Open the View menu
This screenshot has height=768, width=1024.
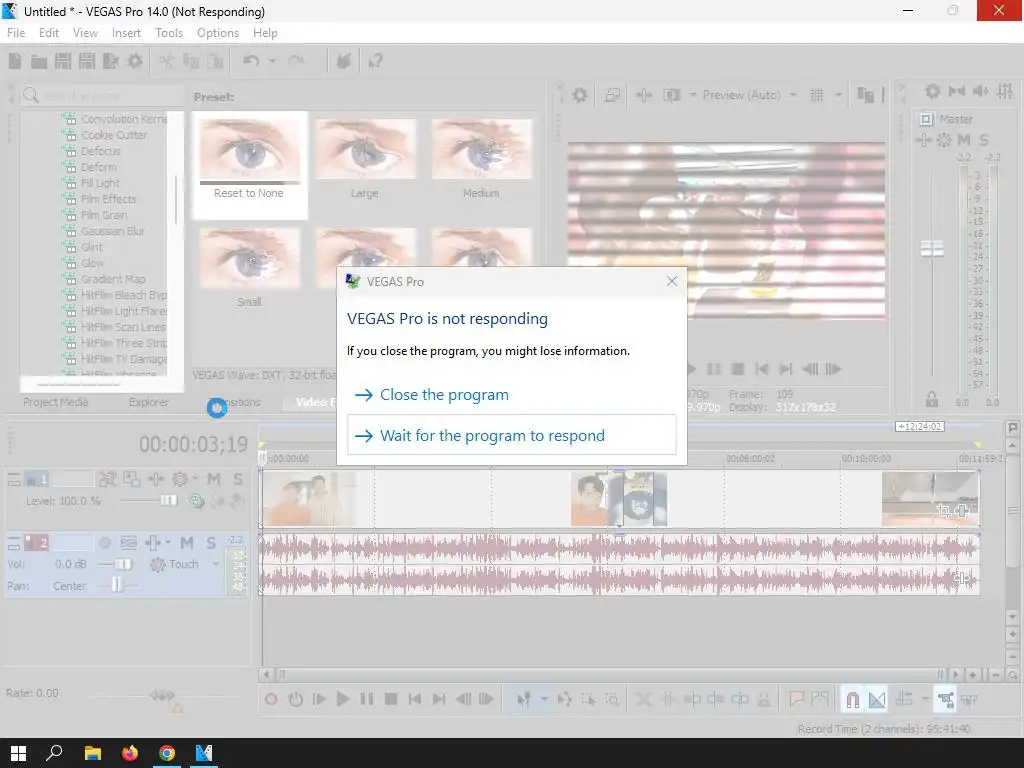click(x=86, y=33)
